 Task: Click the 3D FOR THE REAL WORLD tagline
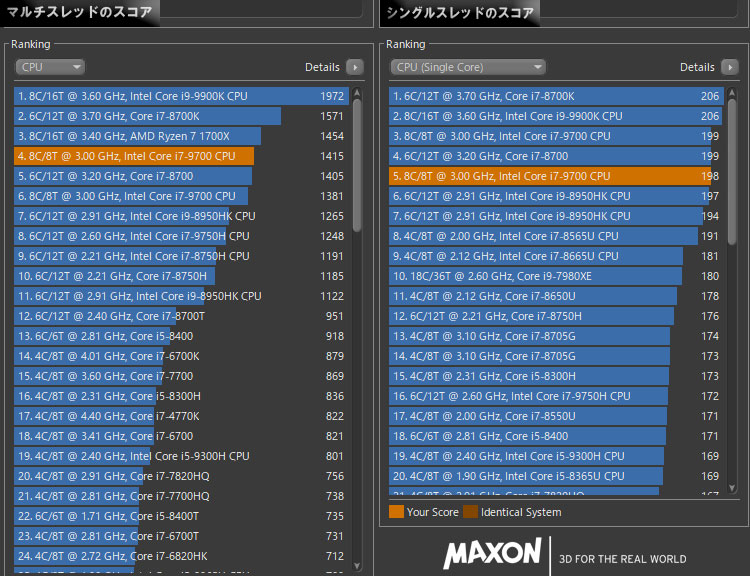(623, 559)
